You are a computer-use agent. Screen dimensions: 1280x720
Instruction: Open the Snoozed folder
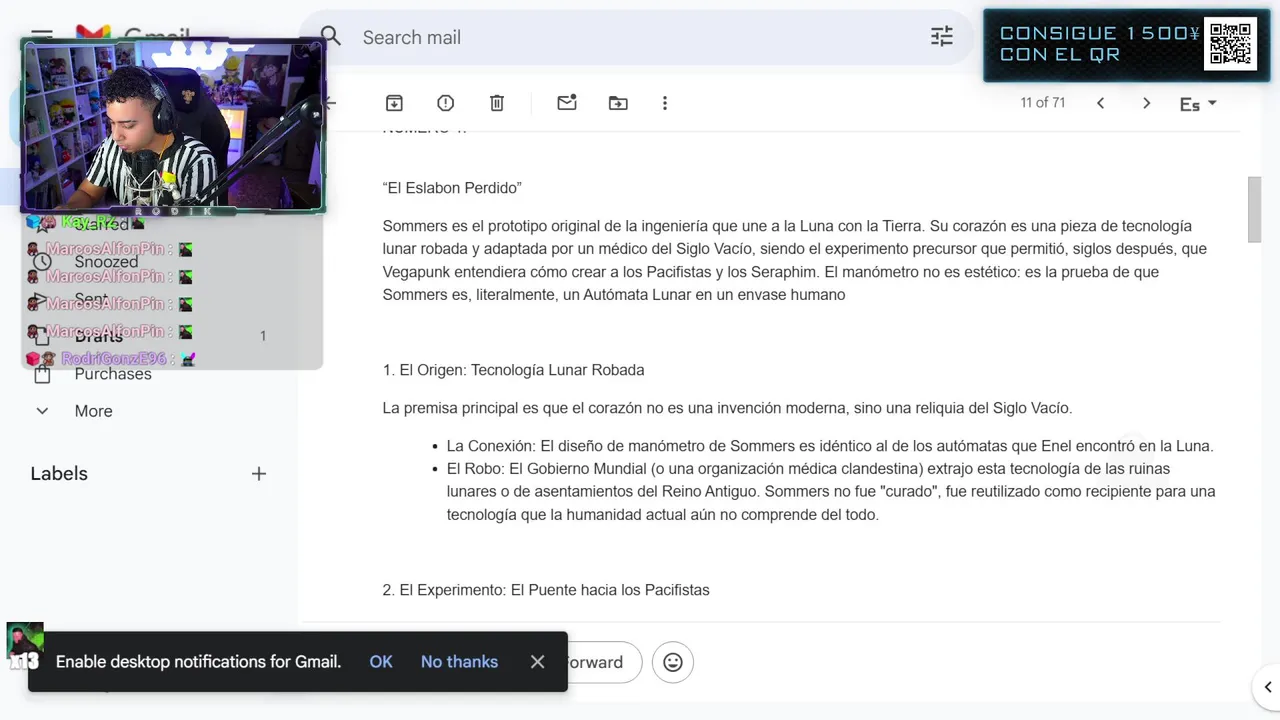point(106,262)
